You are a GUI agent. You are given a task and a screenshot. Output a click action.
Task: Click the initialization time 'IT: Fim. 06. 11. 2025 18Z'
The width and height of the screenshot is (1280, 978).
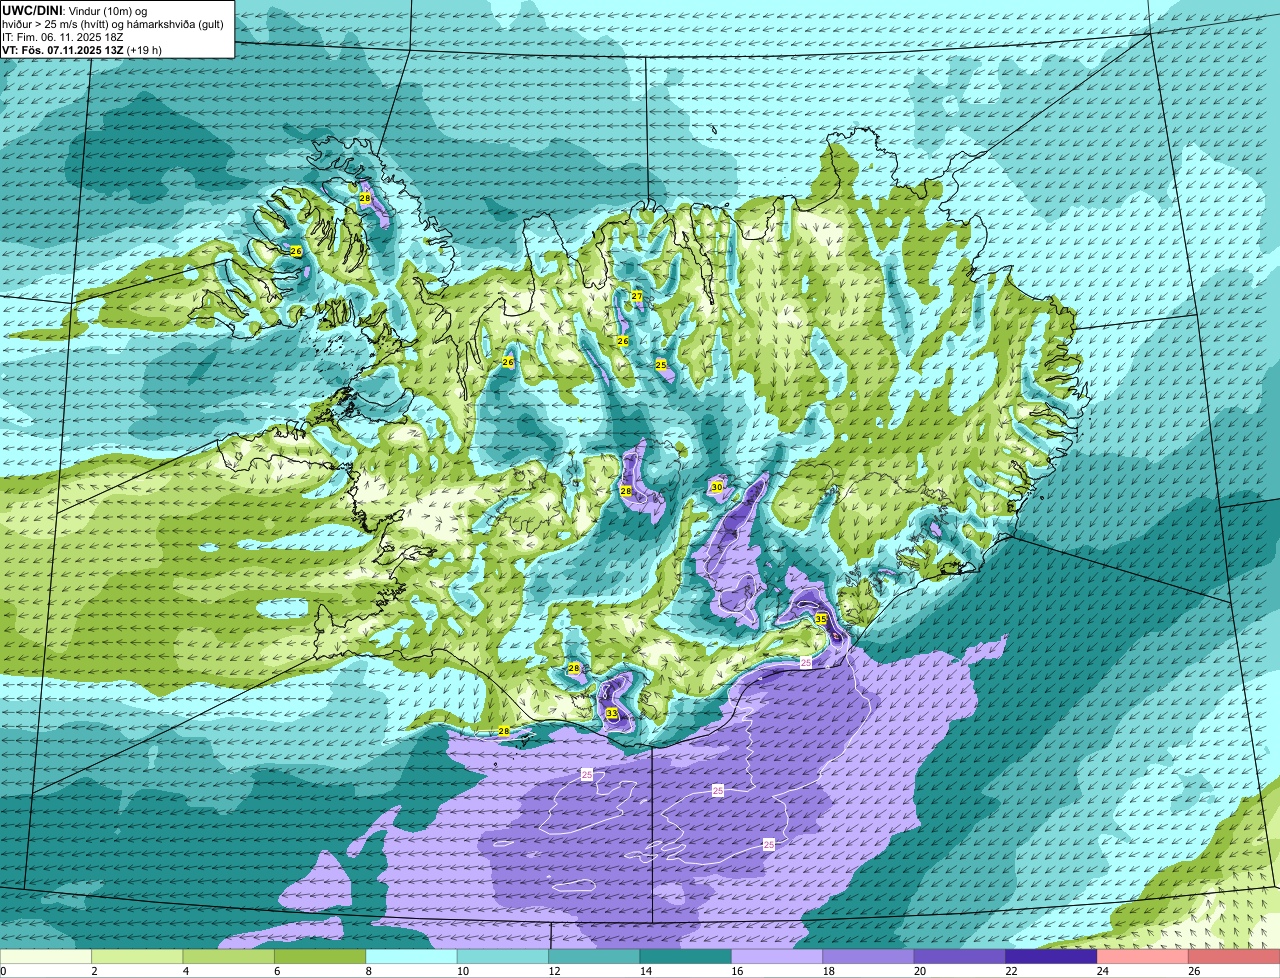click(x=63, y=37)
